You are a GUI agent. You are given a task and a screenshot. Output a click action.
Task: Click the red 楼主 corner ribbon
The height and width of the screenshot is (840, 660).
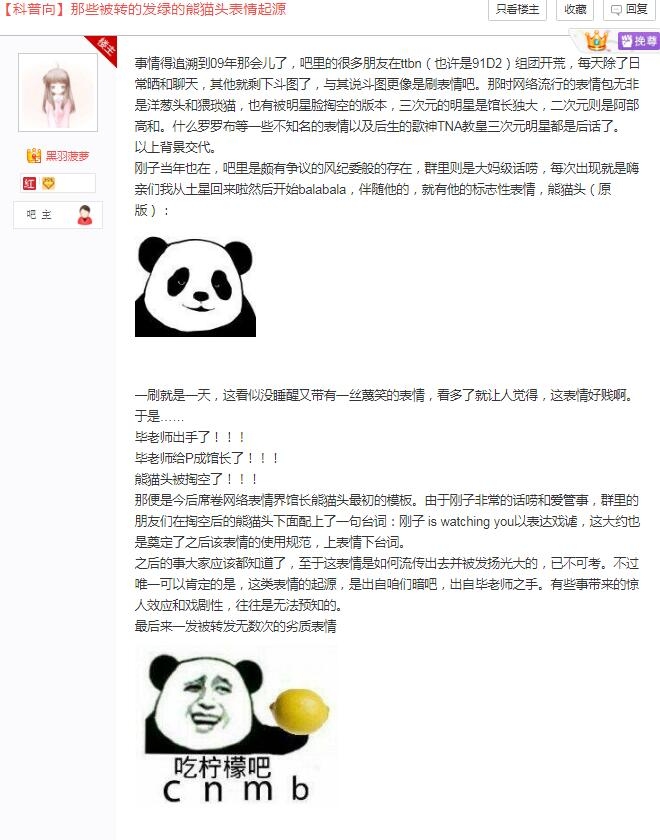click(102, 49)
